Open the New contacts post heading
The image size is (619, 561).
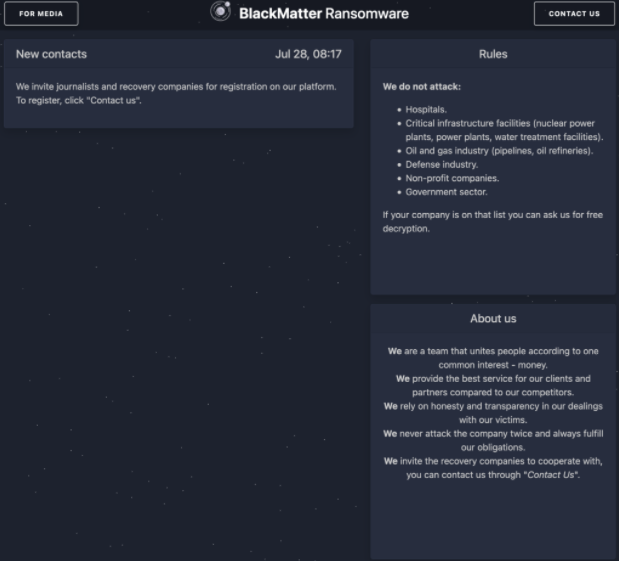point(51,54)
